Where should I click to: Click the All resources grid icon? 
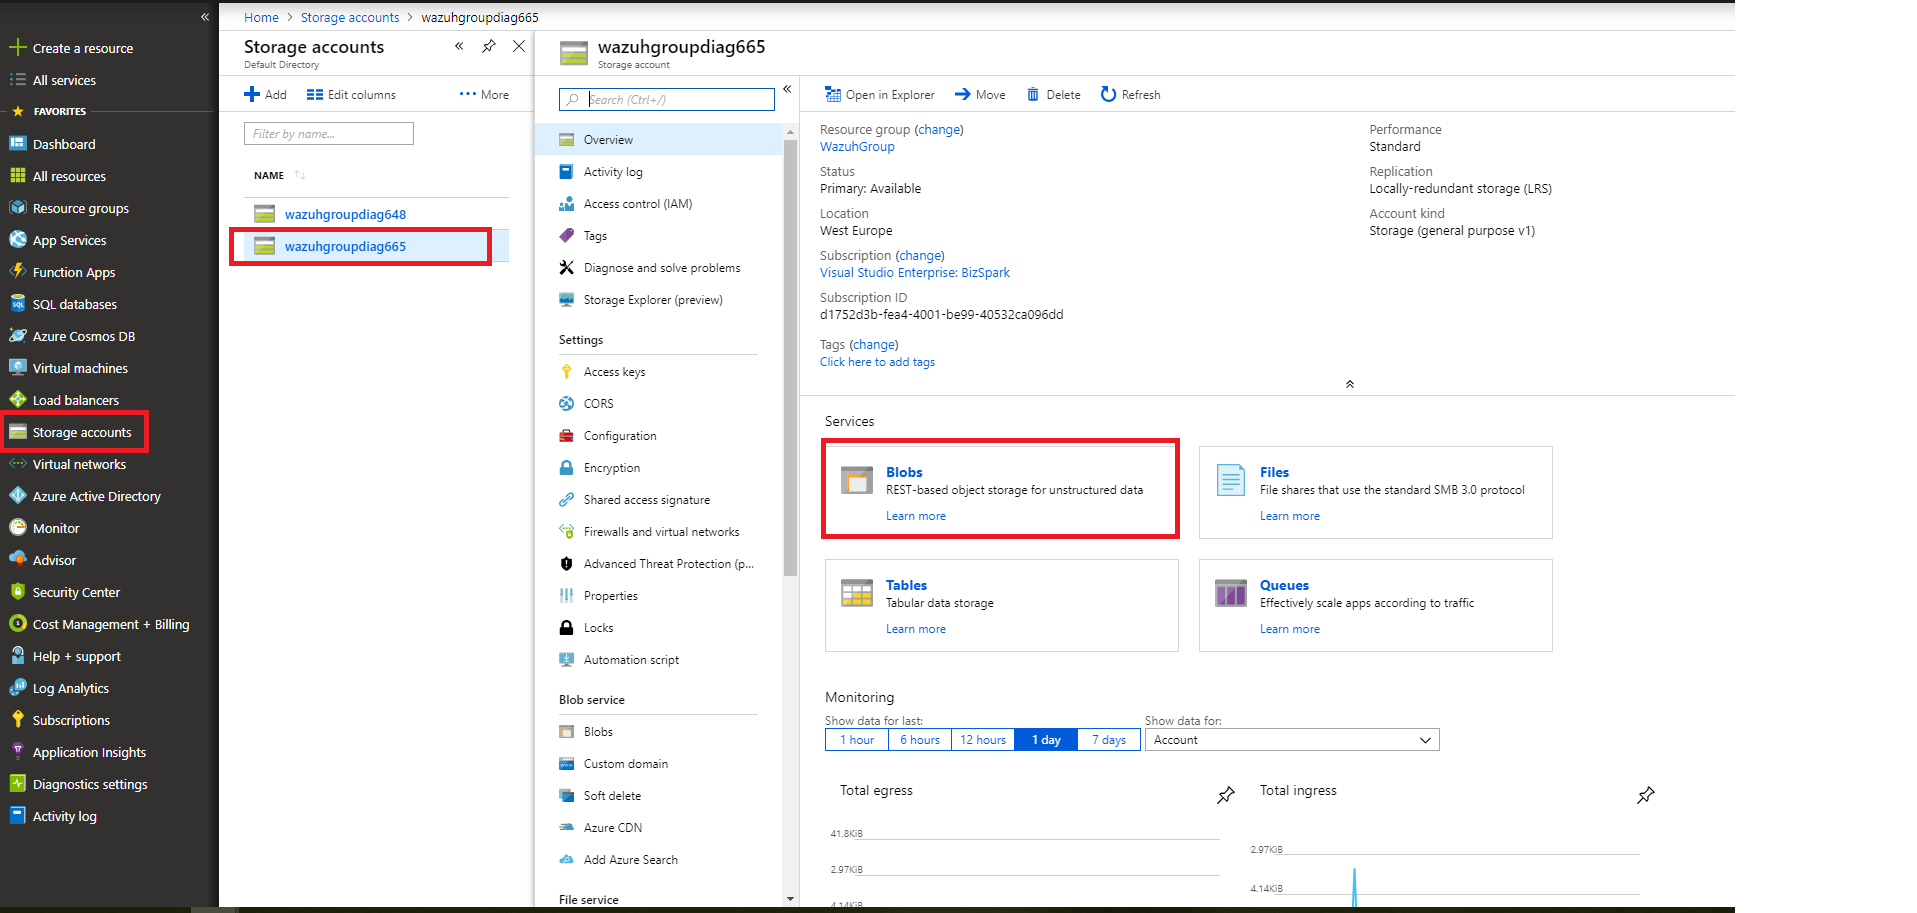click(17, 176)
